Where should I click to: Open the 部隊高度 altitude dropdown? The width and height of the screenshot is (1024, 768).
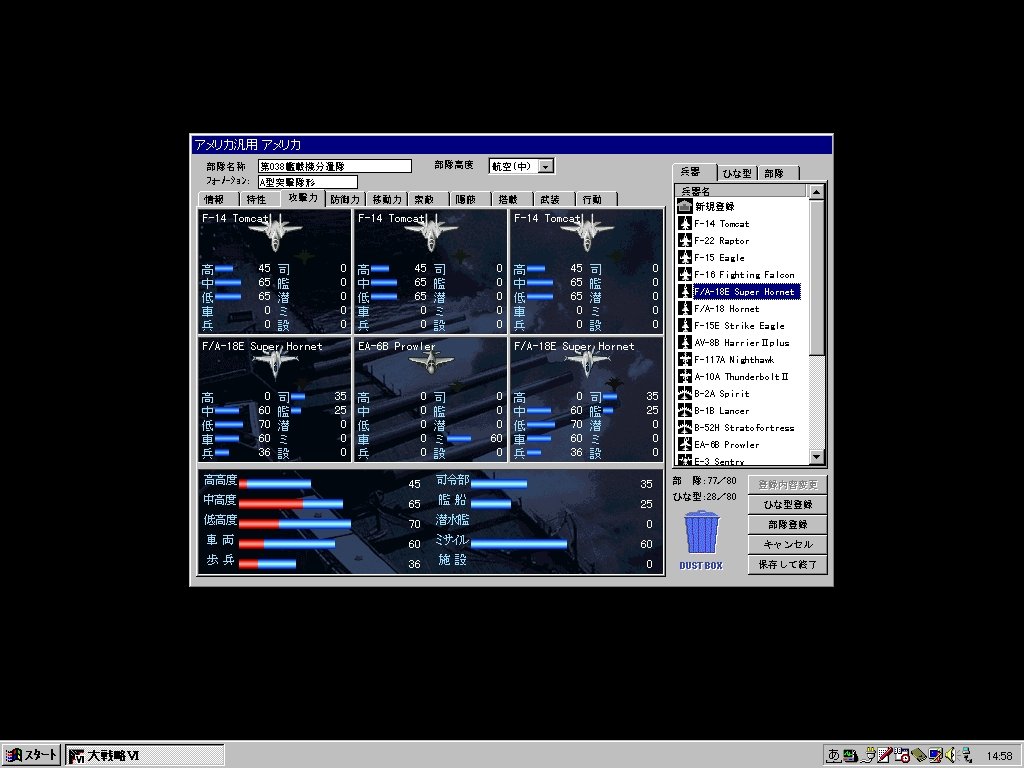pos(545,167)
